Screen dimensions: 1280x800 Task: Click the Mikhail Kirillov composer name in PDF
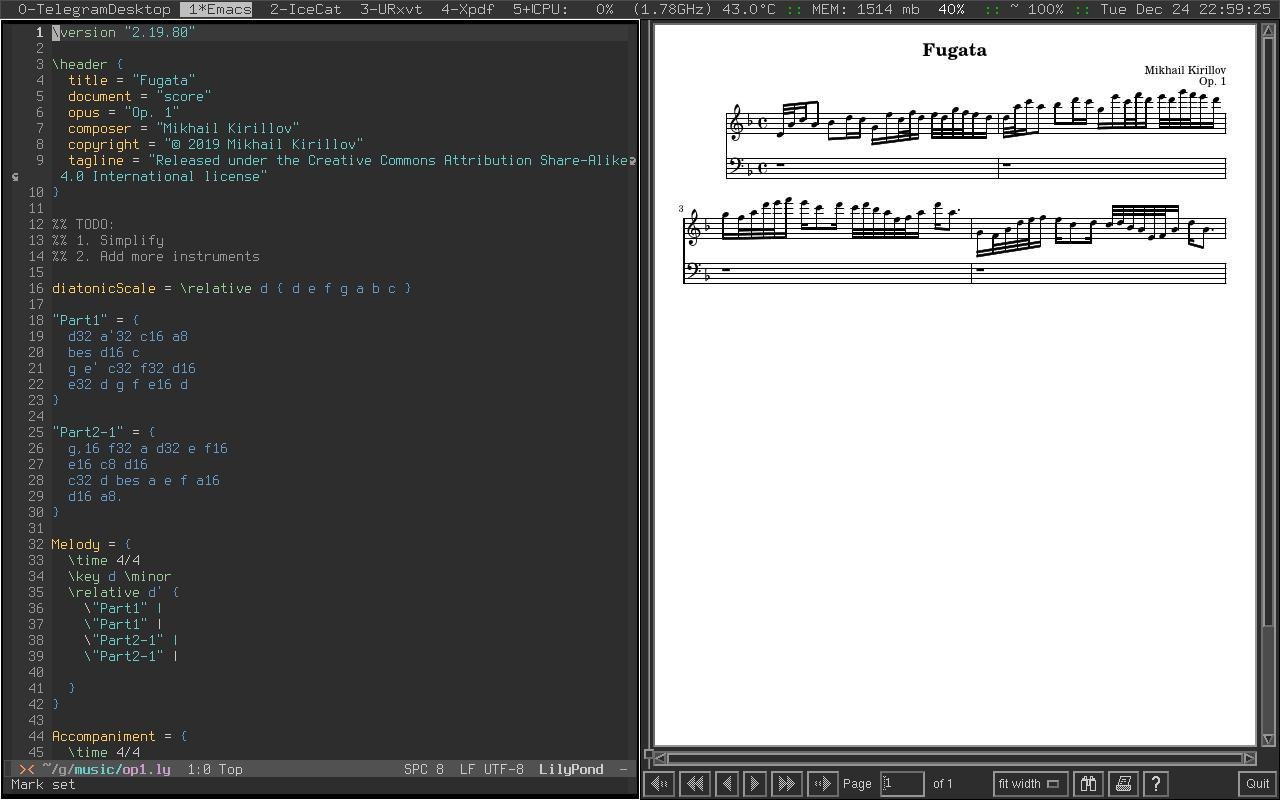pos(1185,70)
